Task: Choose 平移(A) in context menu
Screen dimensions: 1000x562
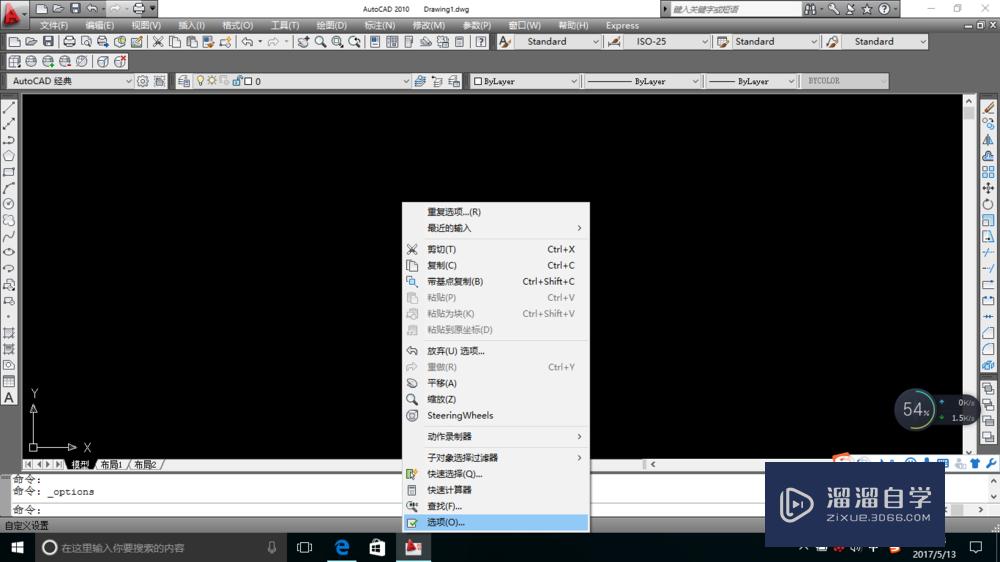Action: click(496, 383)
